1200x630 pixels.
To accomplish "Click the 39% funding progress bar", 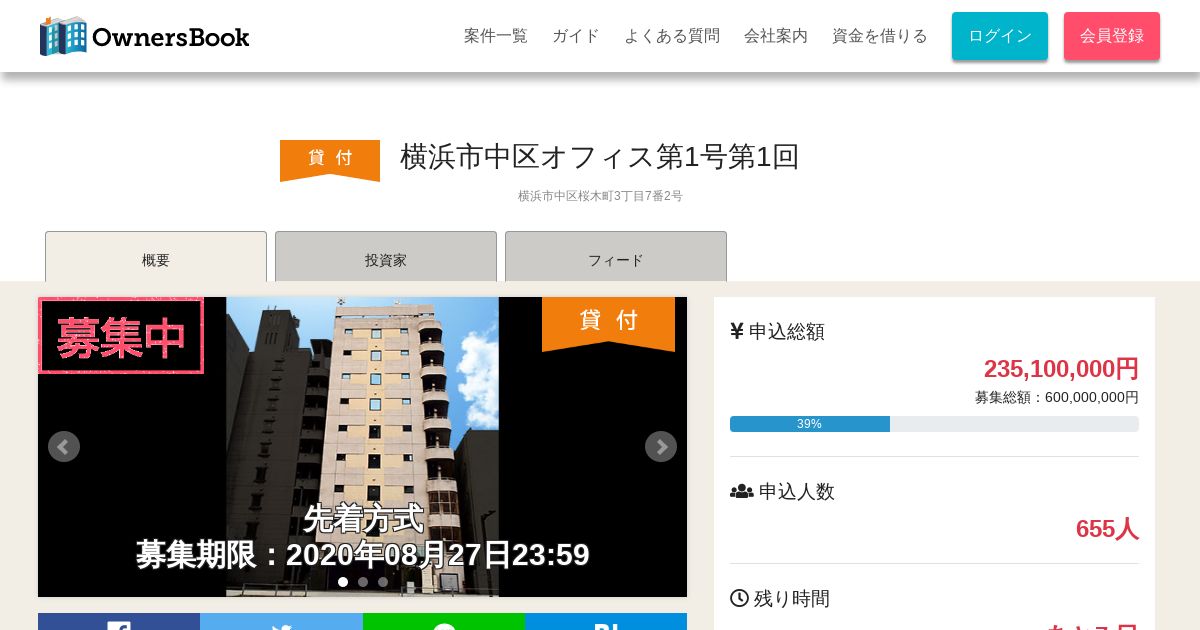I will pyautogui.click(x=934, y=424).
